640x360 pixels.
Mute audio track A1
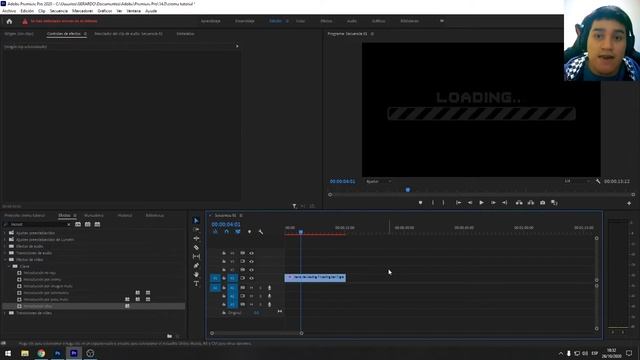[x=251, y=288]
